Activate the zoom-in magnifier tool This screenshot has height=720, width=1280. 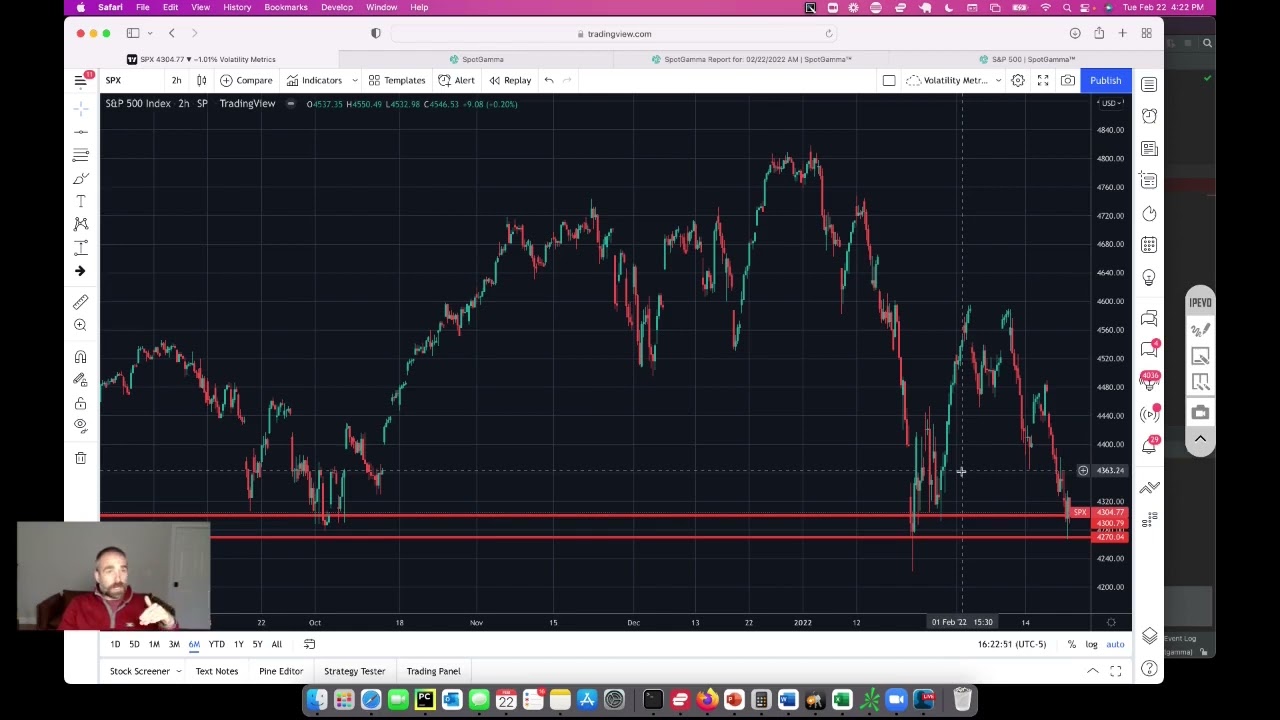81,325
